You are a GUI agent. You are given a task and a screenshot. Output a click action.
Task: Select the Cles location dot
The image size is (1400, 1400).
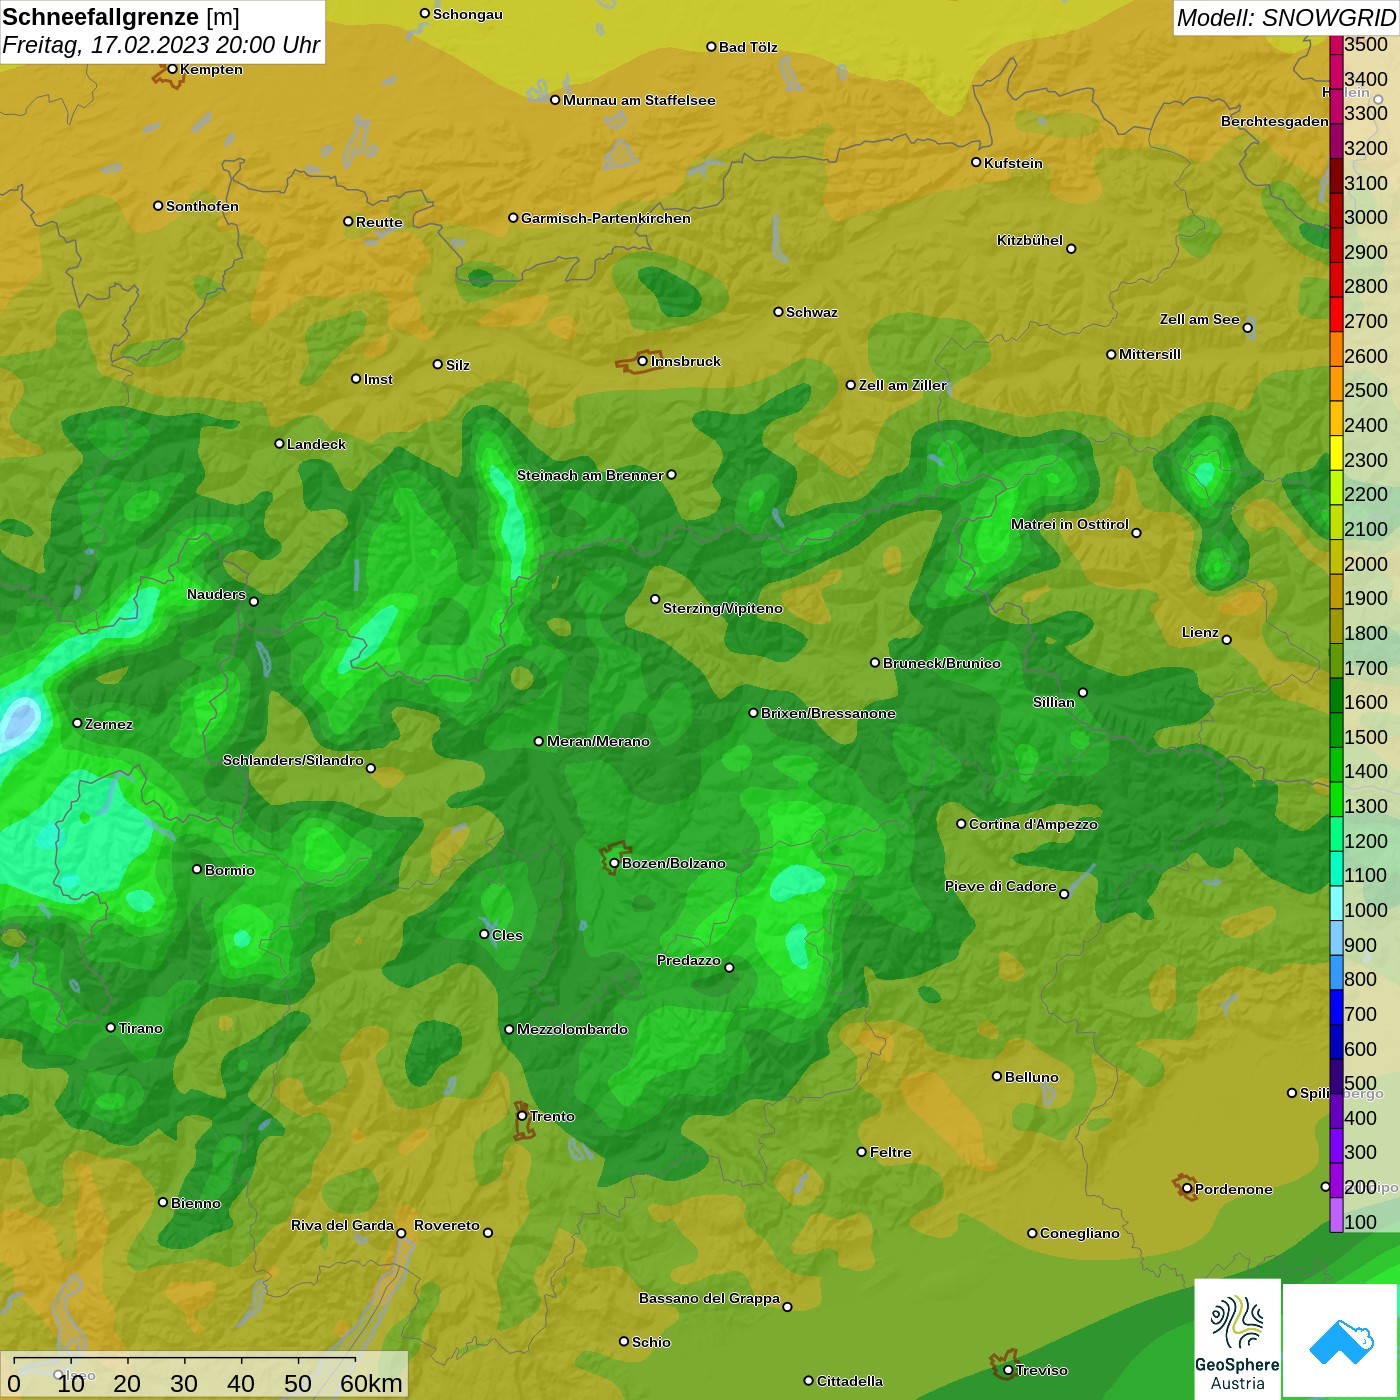tap(484, 934)
